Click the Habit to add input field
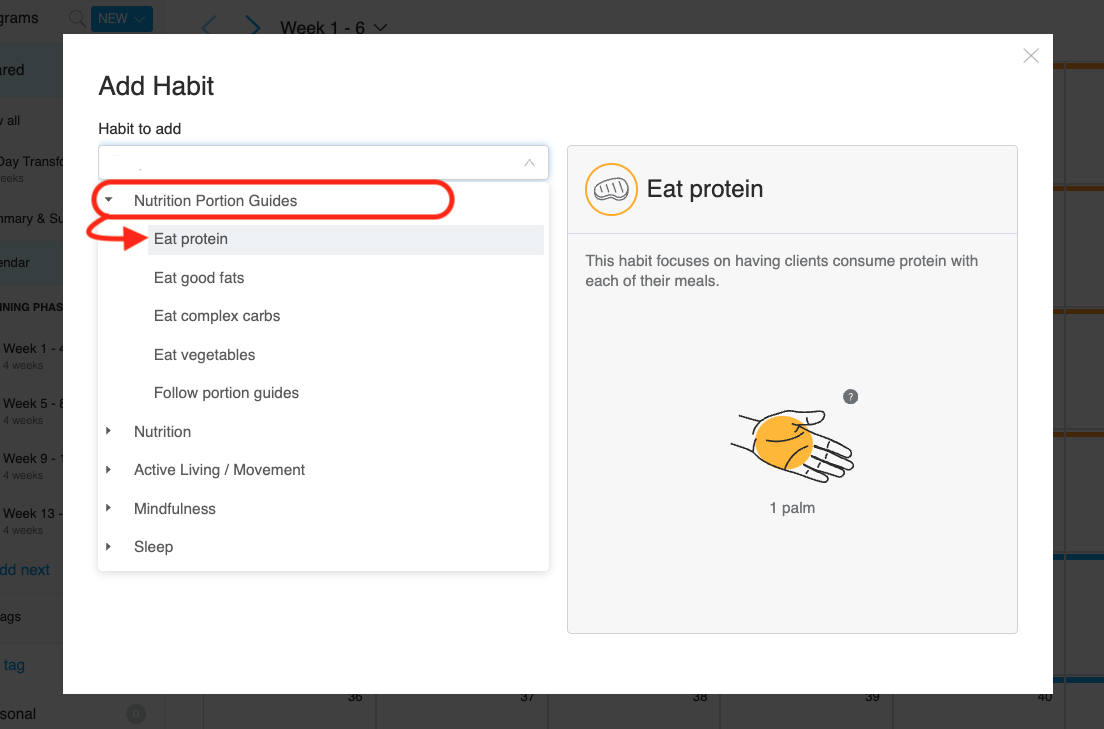 [310, 162]
